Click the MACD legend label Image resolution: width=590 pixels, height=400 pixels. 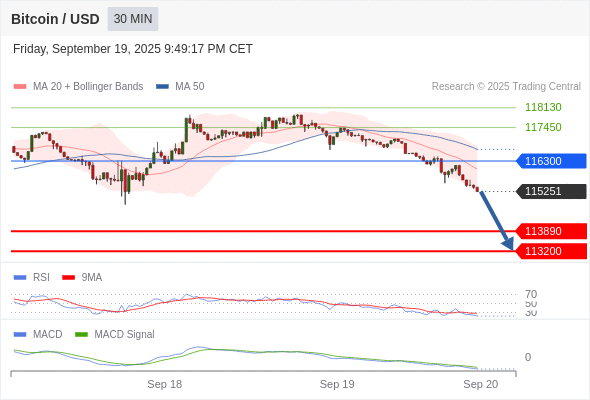48,335
